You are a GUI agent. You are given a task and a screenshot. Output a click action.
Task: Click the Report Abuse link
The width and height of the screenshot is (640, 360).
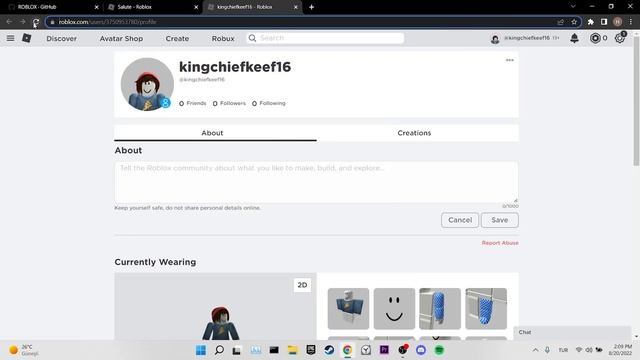pyautogui.click(x=500, y=243)
